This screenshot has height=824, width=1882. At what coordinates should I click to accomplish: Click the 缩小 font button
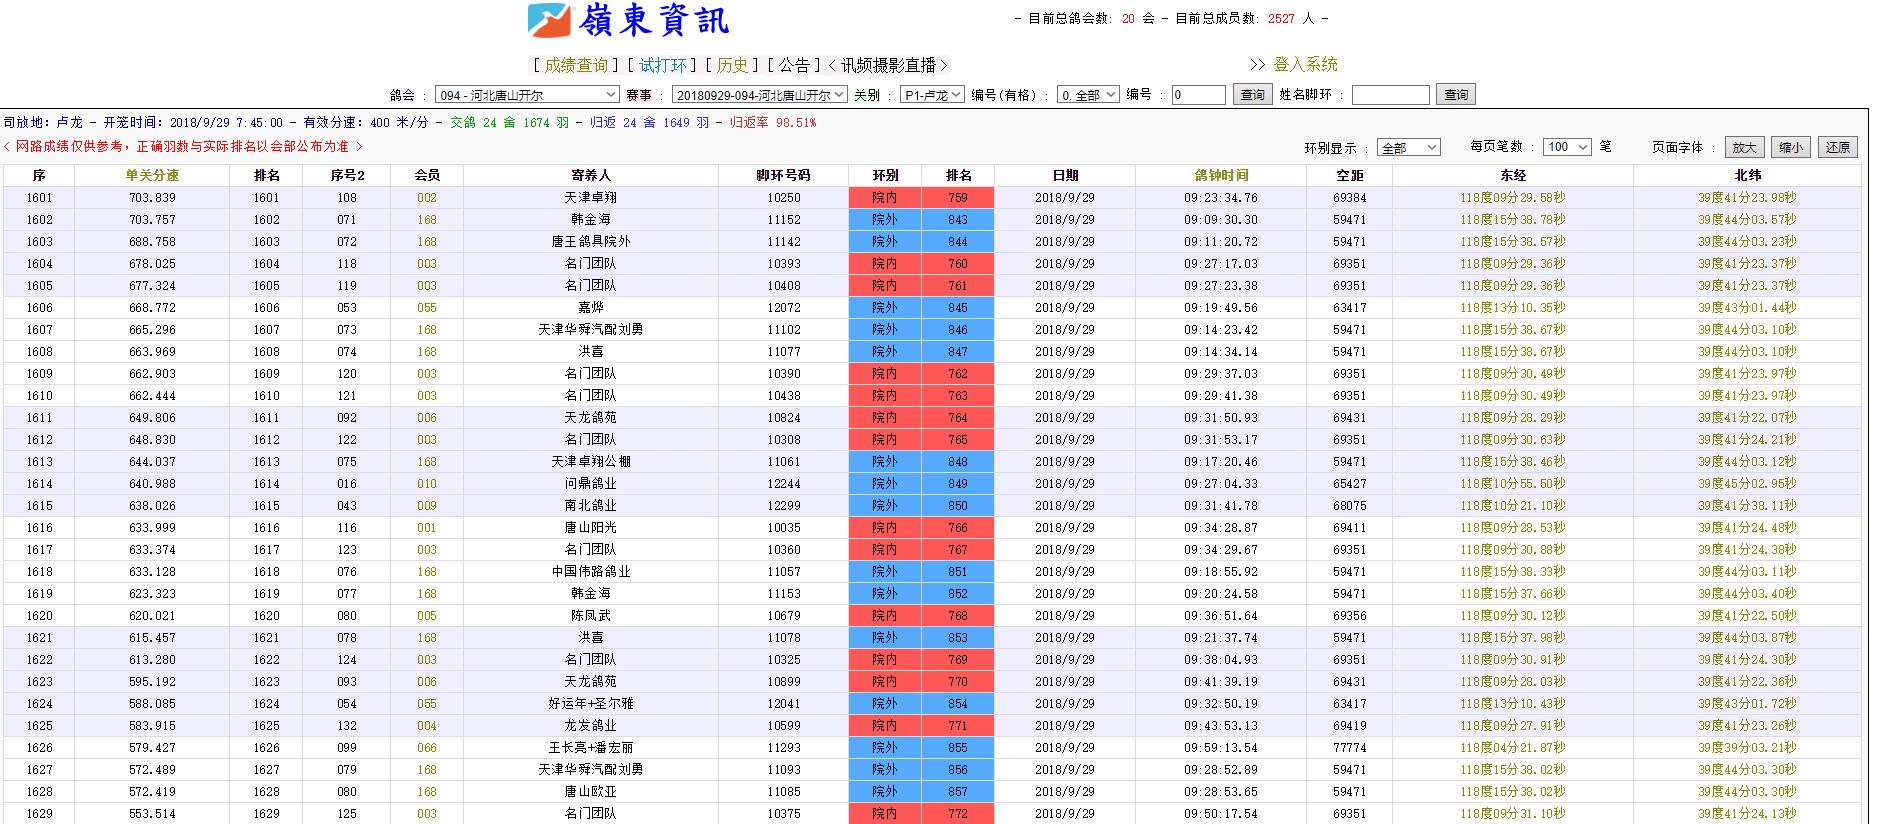[x=1791, y=147]
